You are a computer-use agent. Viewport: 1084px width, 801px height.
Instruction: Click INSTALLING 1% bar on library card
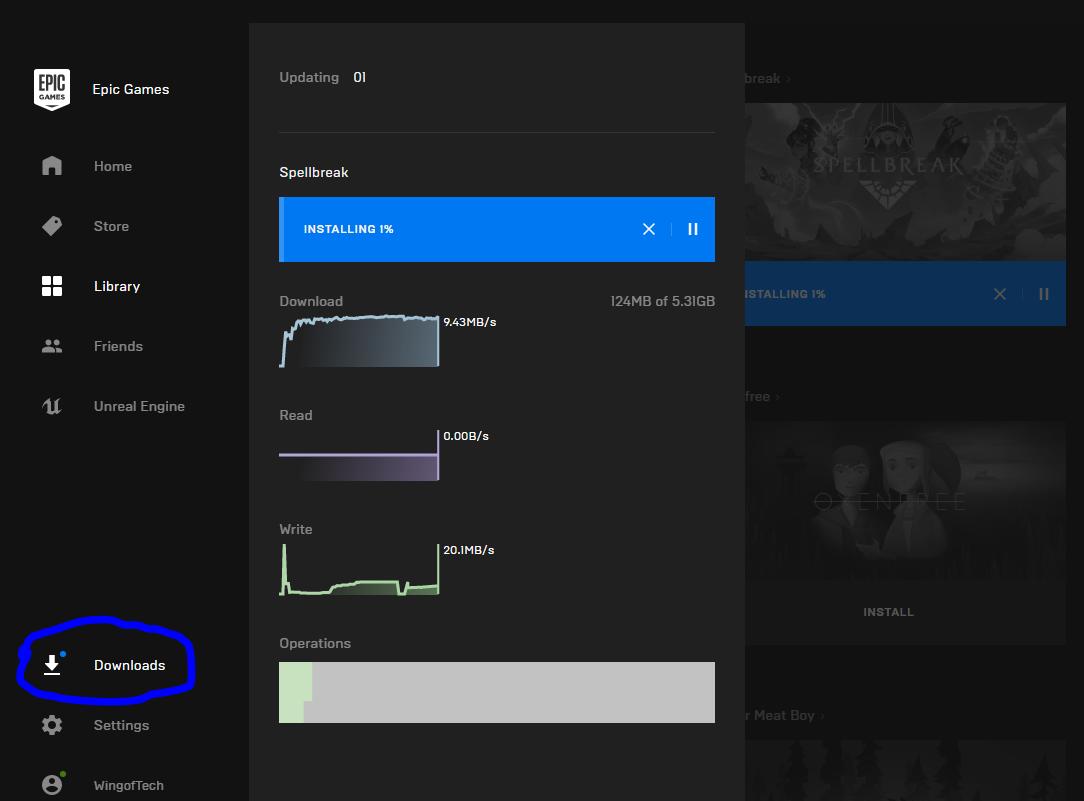click(x=905, y=294)
